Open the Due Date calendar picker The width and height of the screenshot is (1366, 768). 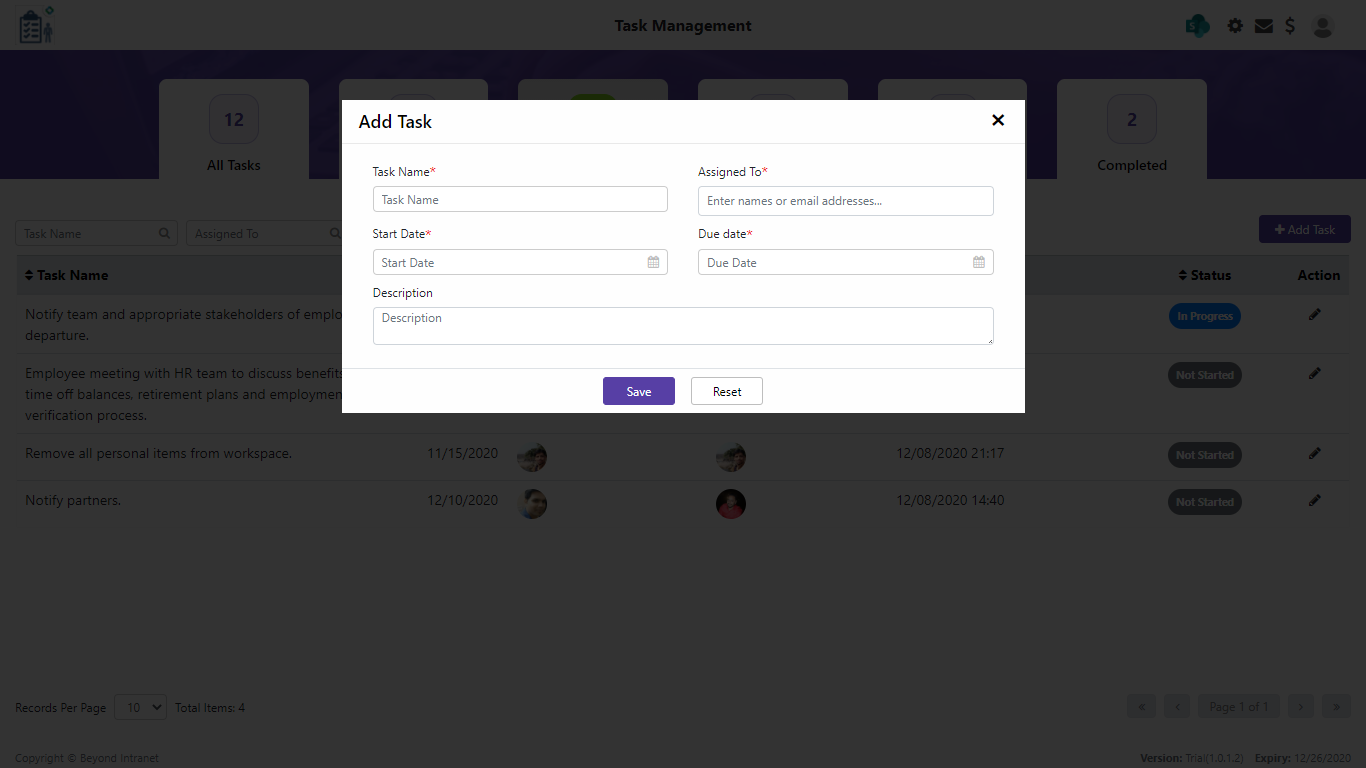979,262
